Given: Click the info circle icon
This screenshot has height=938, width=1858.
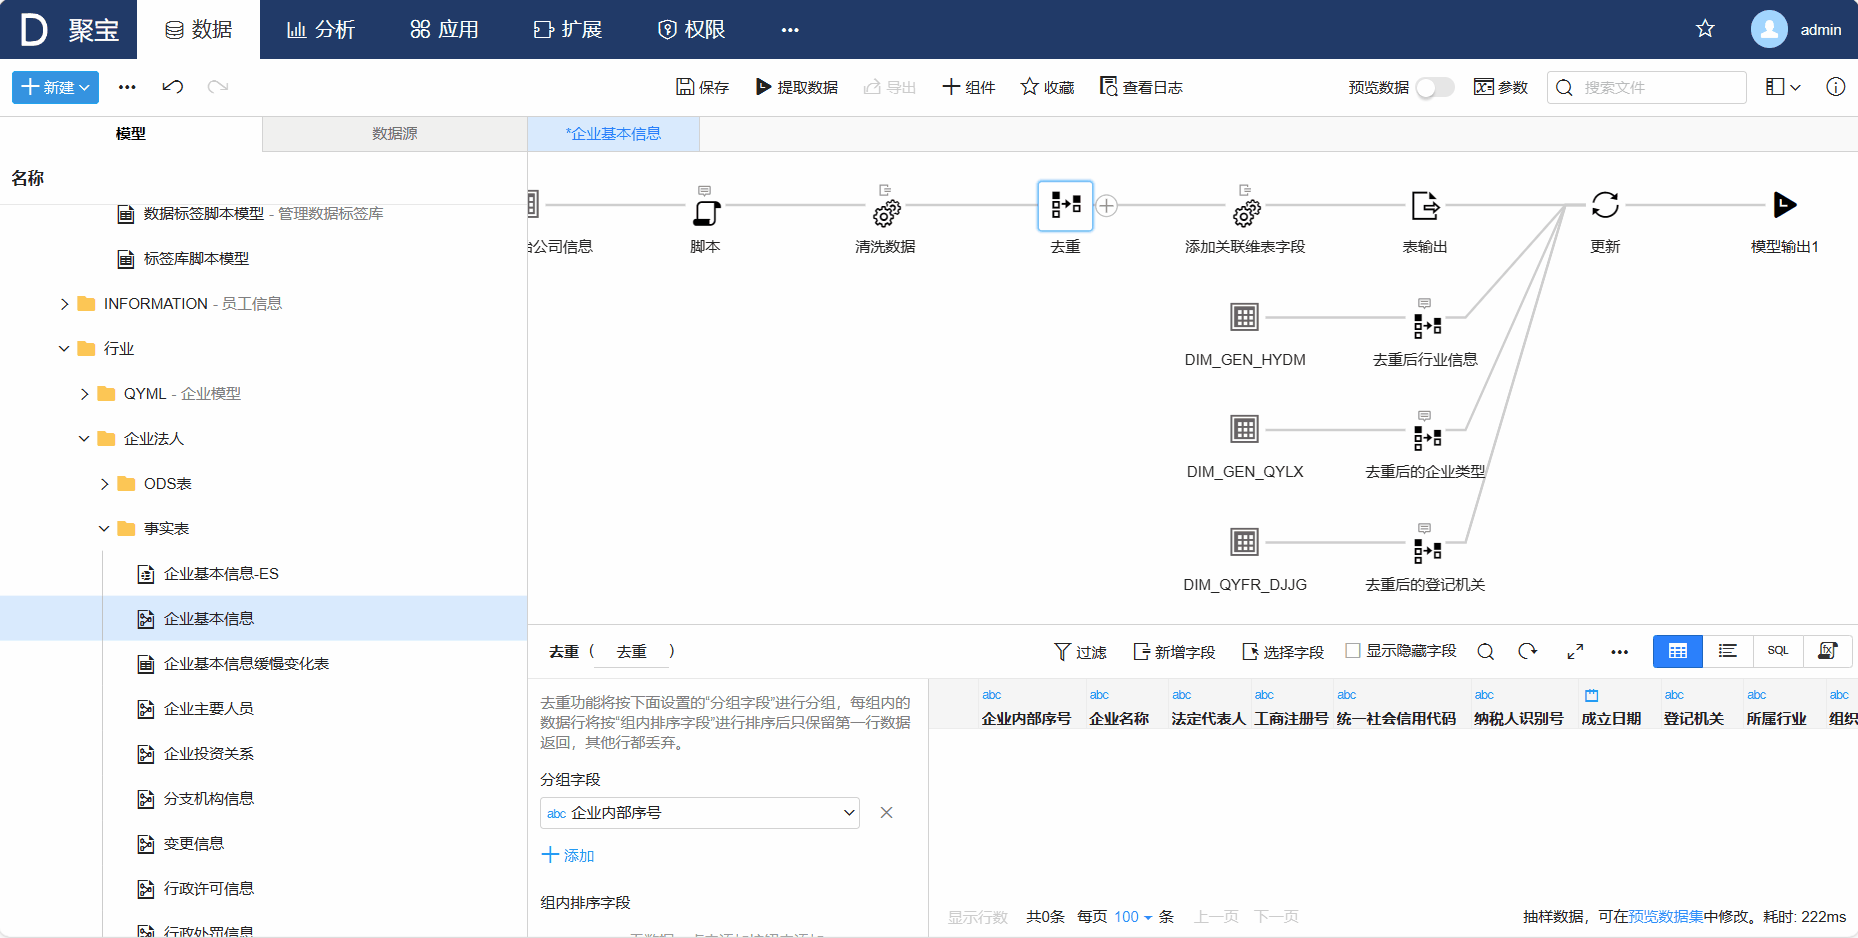Looking at the screenshot, I should click(x=1836, y=87).
